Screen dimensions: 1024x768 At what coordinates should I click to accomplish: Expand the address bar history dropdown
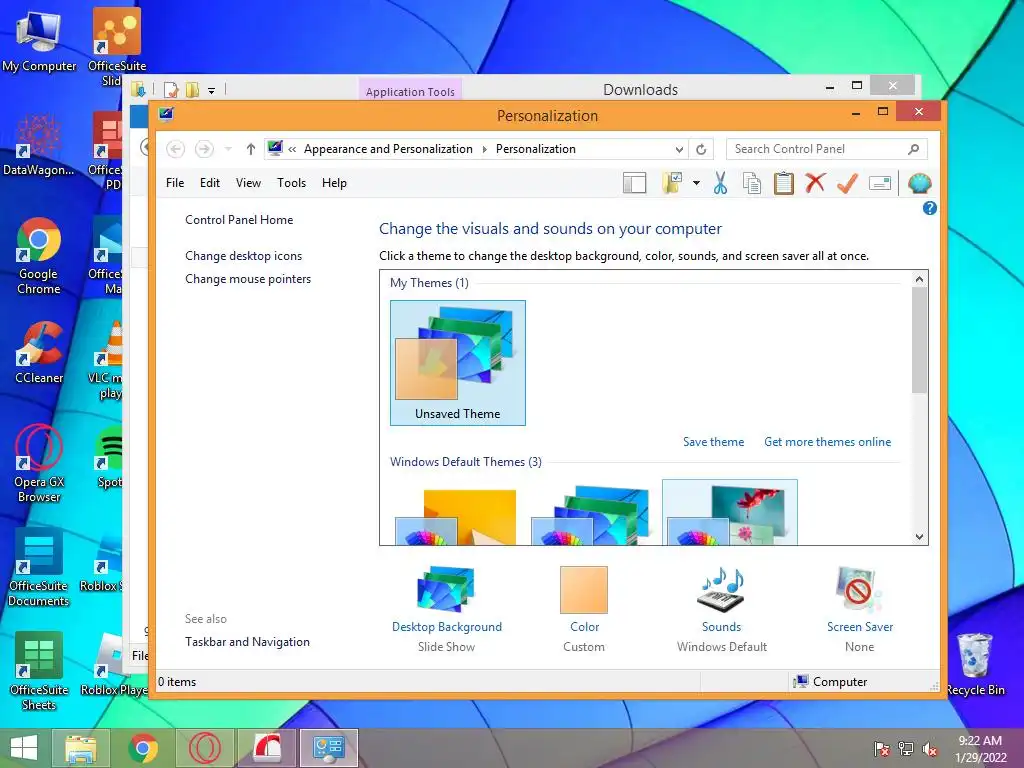coord(679,149)
